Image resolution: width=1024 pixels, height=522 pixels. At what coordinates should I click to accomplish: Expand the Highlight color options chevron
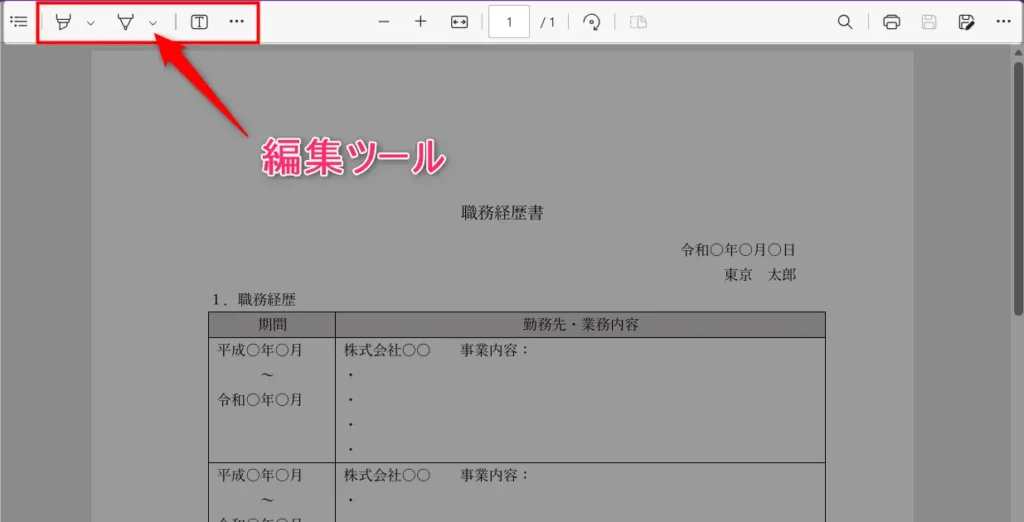(91, 22)
